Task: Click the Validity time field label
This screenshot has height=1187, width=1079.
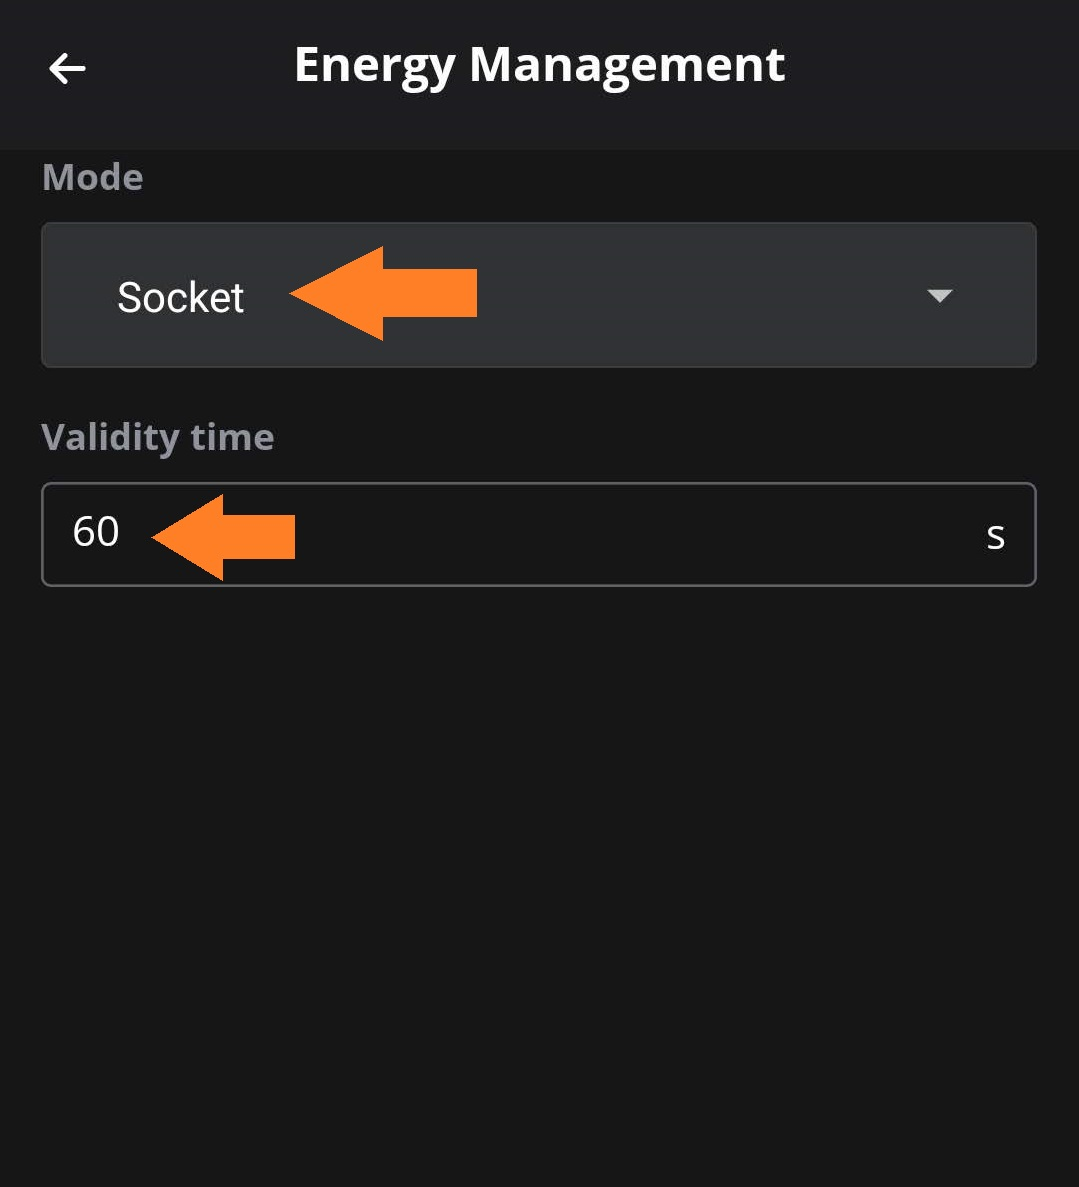Action: coord(158,437)
